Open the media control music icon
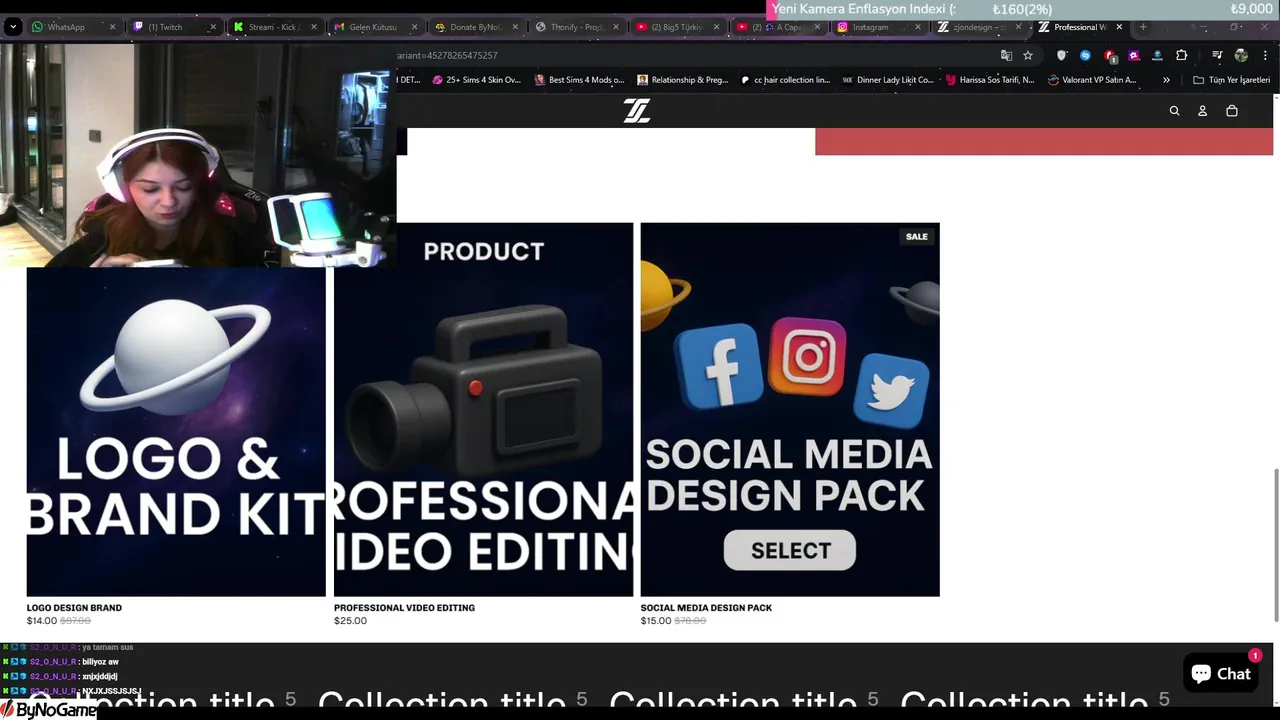Image resolution: width=1280 pixels, height=720 pixels. coord(1217,55)
